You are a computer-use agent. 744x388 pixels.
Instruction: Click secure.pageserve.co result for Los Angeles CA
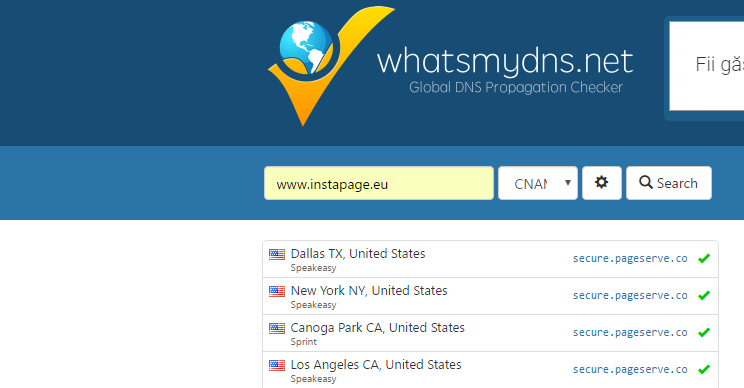pos(630,370)
